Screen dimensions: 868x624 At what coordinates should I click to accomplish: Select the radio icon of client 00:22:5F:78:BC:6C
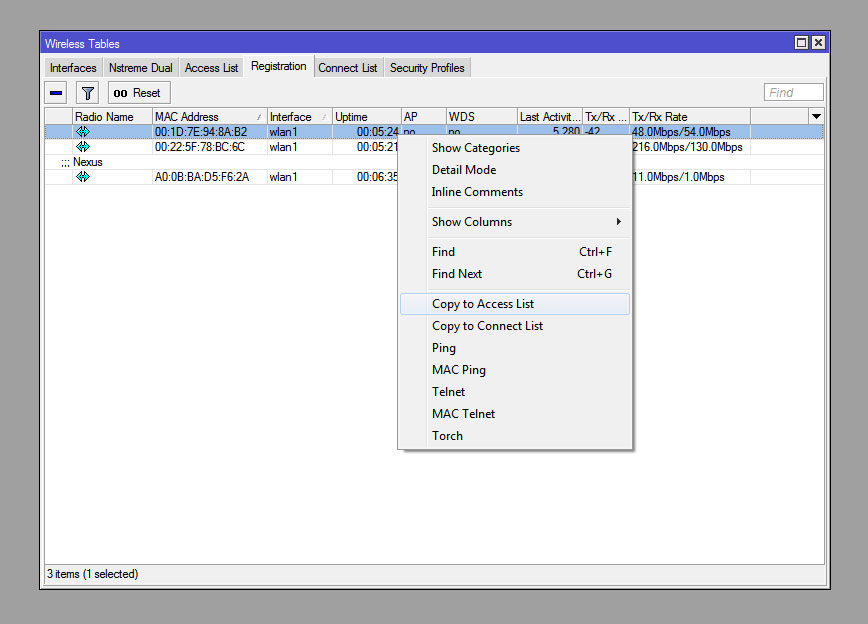[83, 147]
